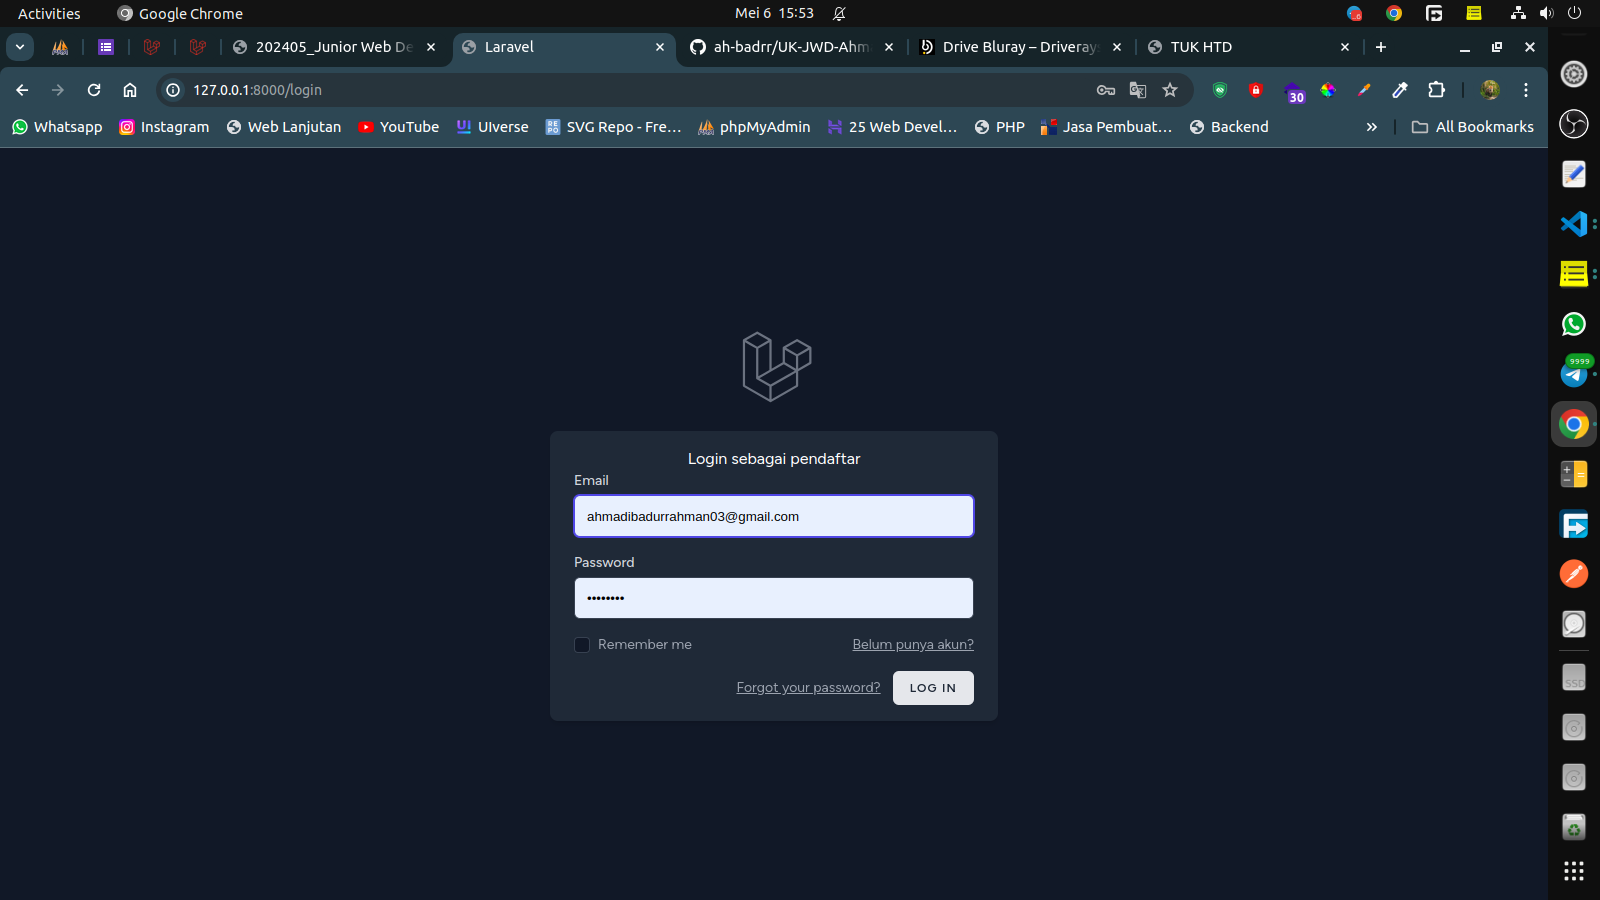This screenshot has width=1600, height=900.
Task: Open the SVG Repo bookmark
Action: [x=613, y=127]
